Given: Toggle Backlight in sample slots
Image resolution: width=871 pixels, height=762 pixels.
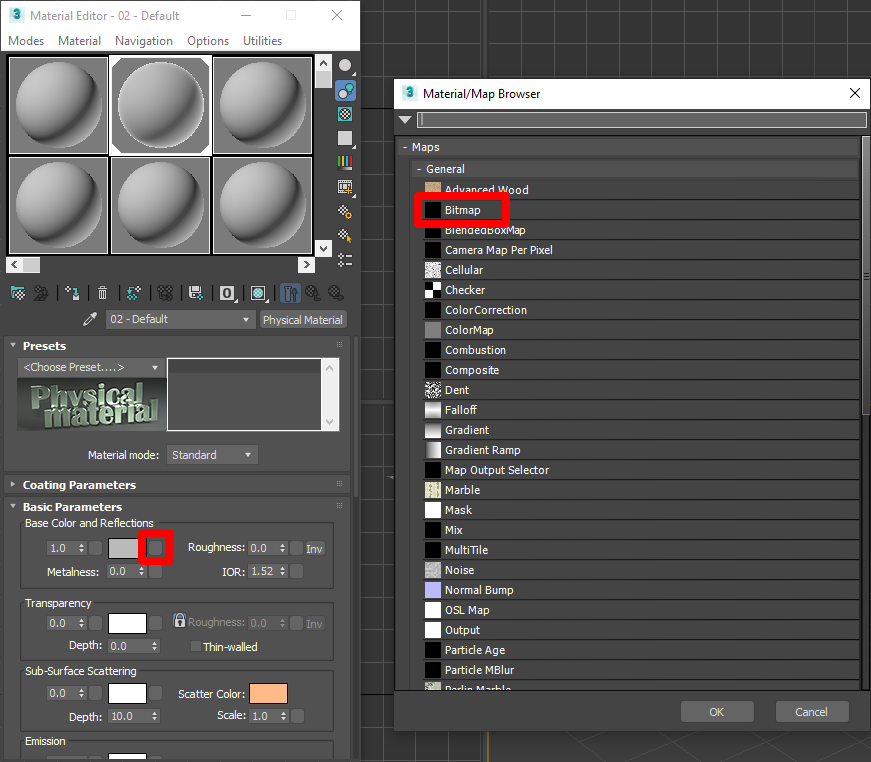Looking at the screenshot, I should pyautogui.click(x=345, y=90).
